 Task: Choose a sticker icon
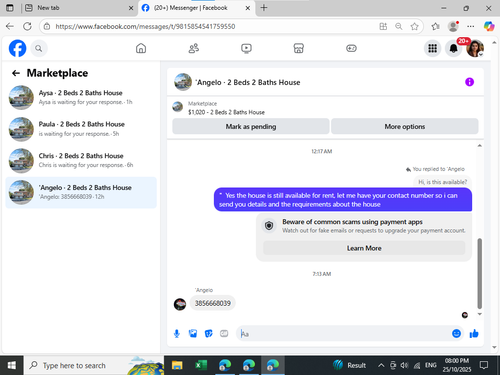pos(208,333)
